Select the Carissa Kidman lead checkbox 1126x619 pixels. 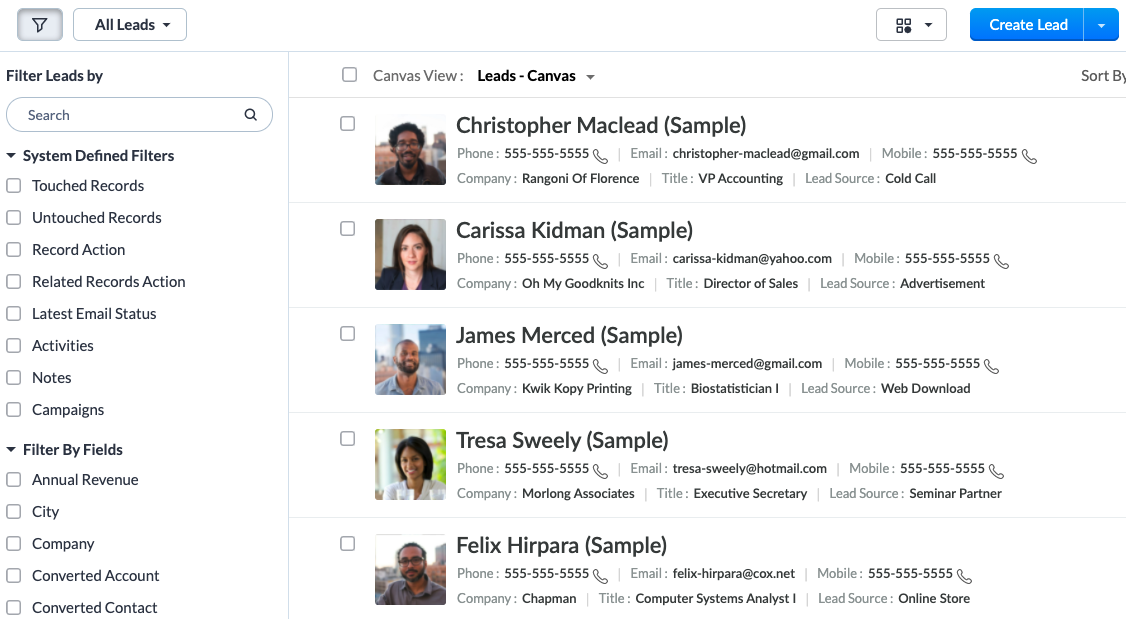click(348, 229)
